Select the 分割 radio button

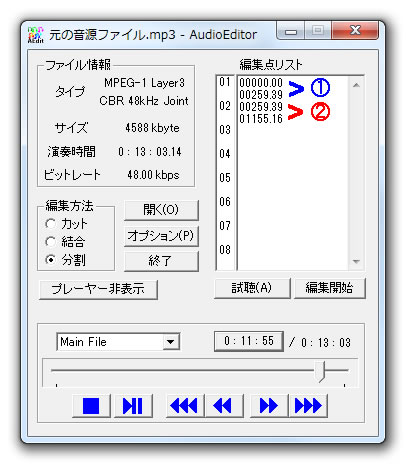click(50, 259)
